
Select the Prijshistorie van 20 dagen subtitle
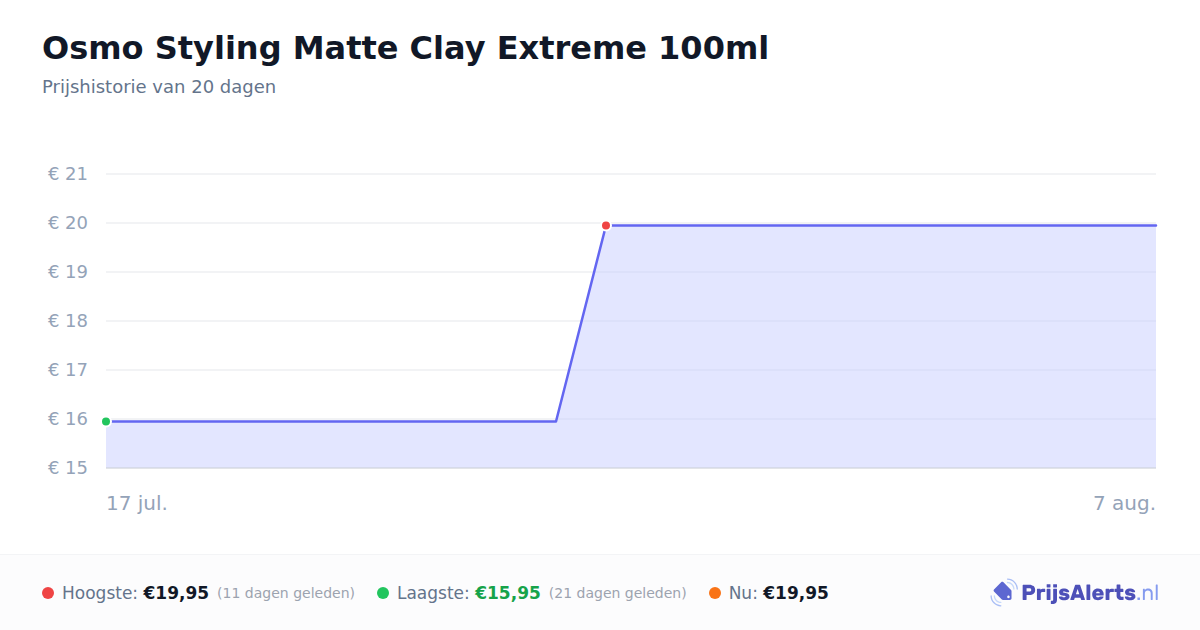(159, 87)
